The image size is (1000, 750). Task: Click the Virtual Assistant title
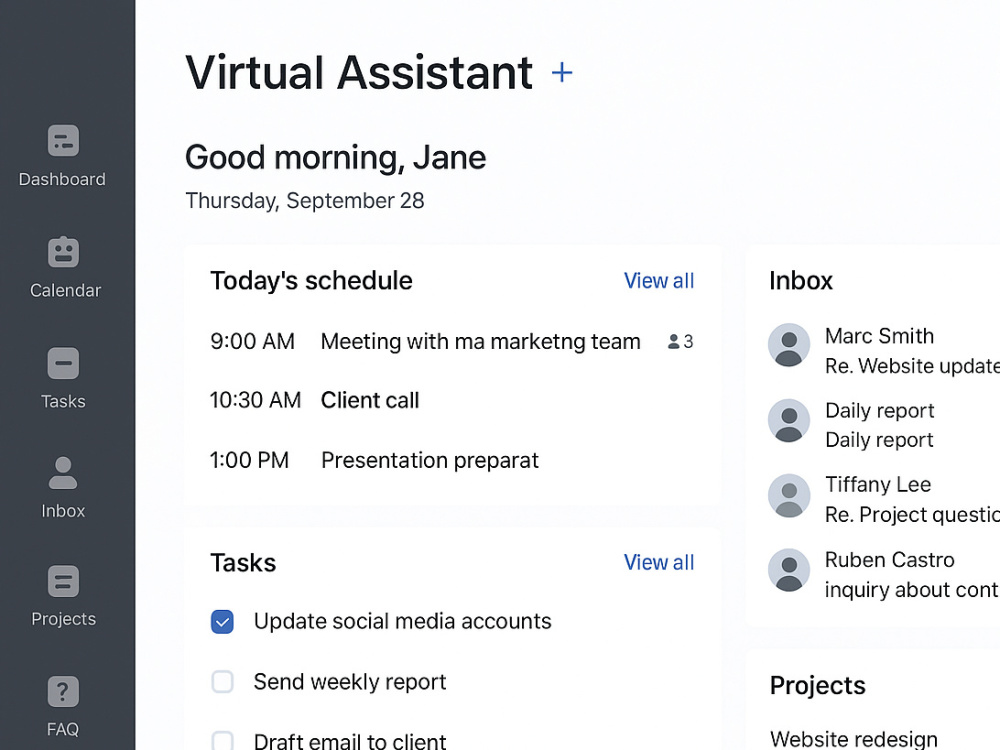point(359,73)
